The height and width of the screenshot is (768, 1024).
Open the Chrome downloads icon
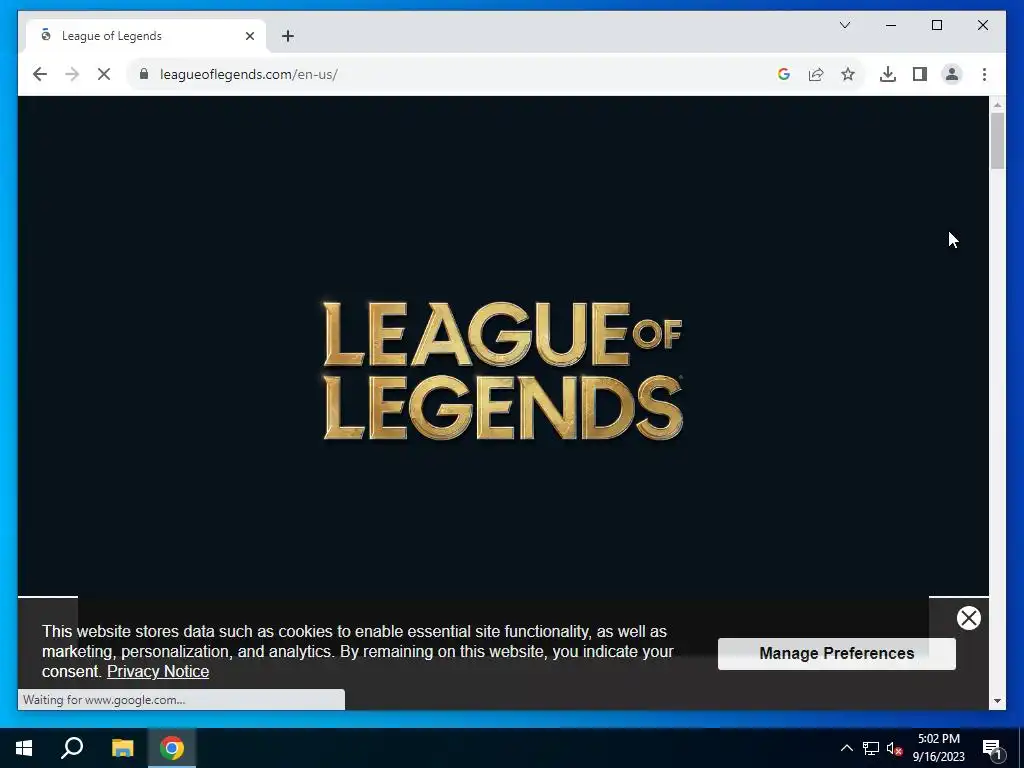coord(888,74)
